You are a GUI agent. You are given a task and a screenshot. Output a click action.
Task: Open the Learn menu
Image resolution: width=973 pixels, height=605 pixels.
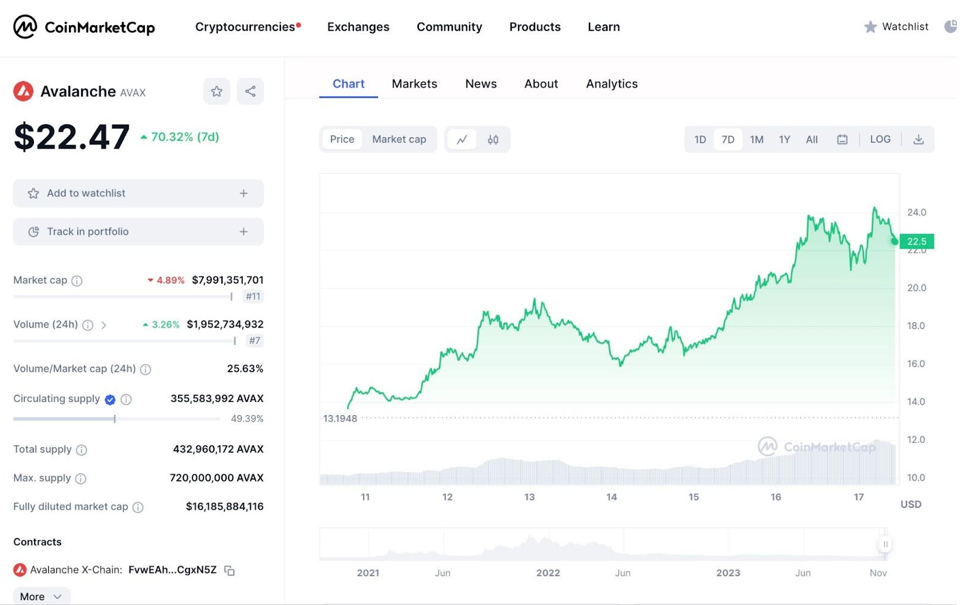coord(604,27)
